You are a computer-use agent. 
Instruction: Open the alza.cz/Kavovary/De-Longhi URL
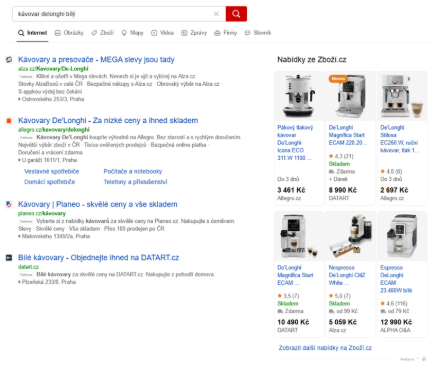coord(53,69)
